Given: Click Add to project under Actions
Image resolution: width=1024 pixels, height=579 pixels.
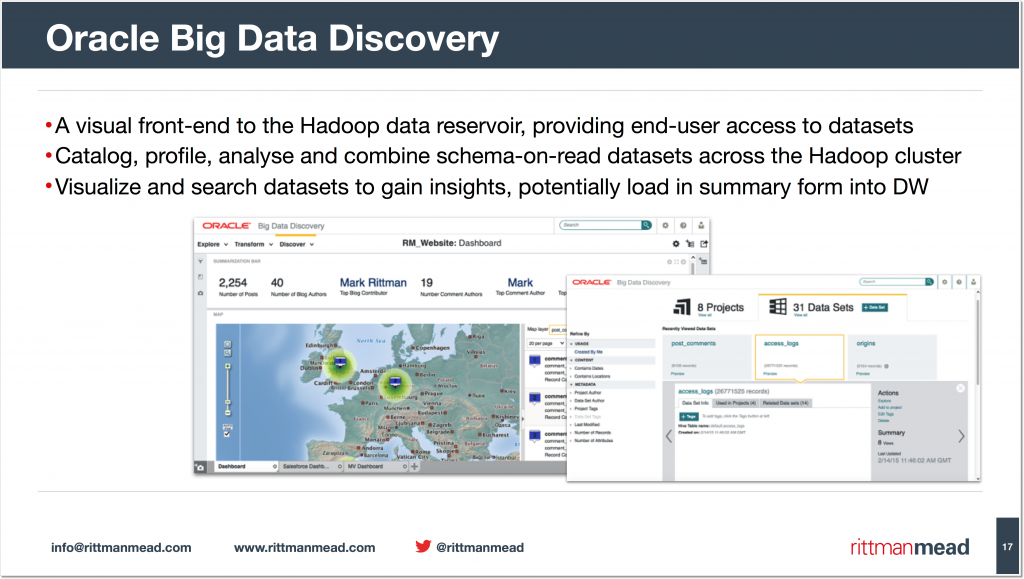Looking at the screenshot, I should (889, 407).
